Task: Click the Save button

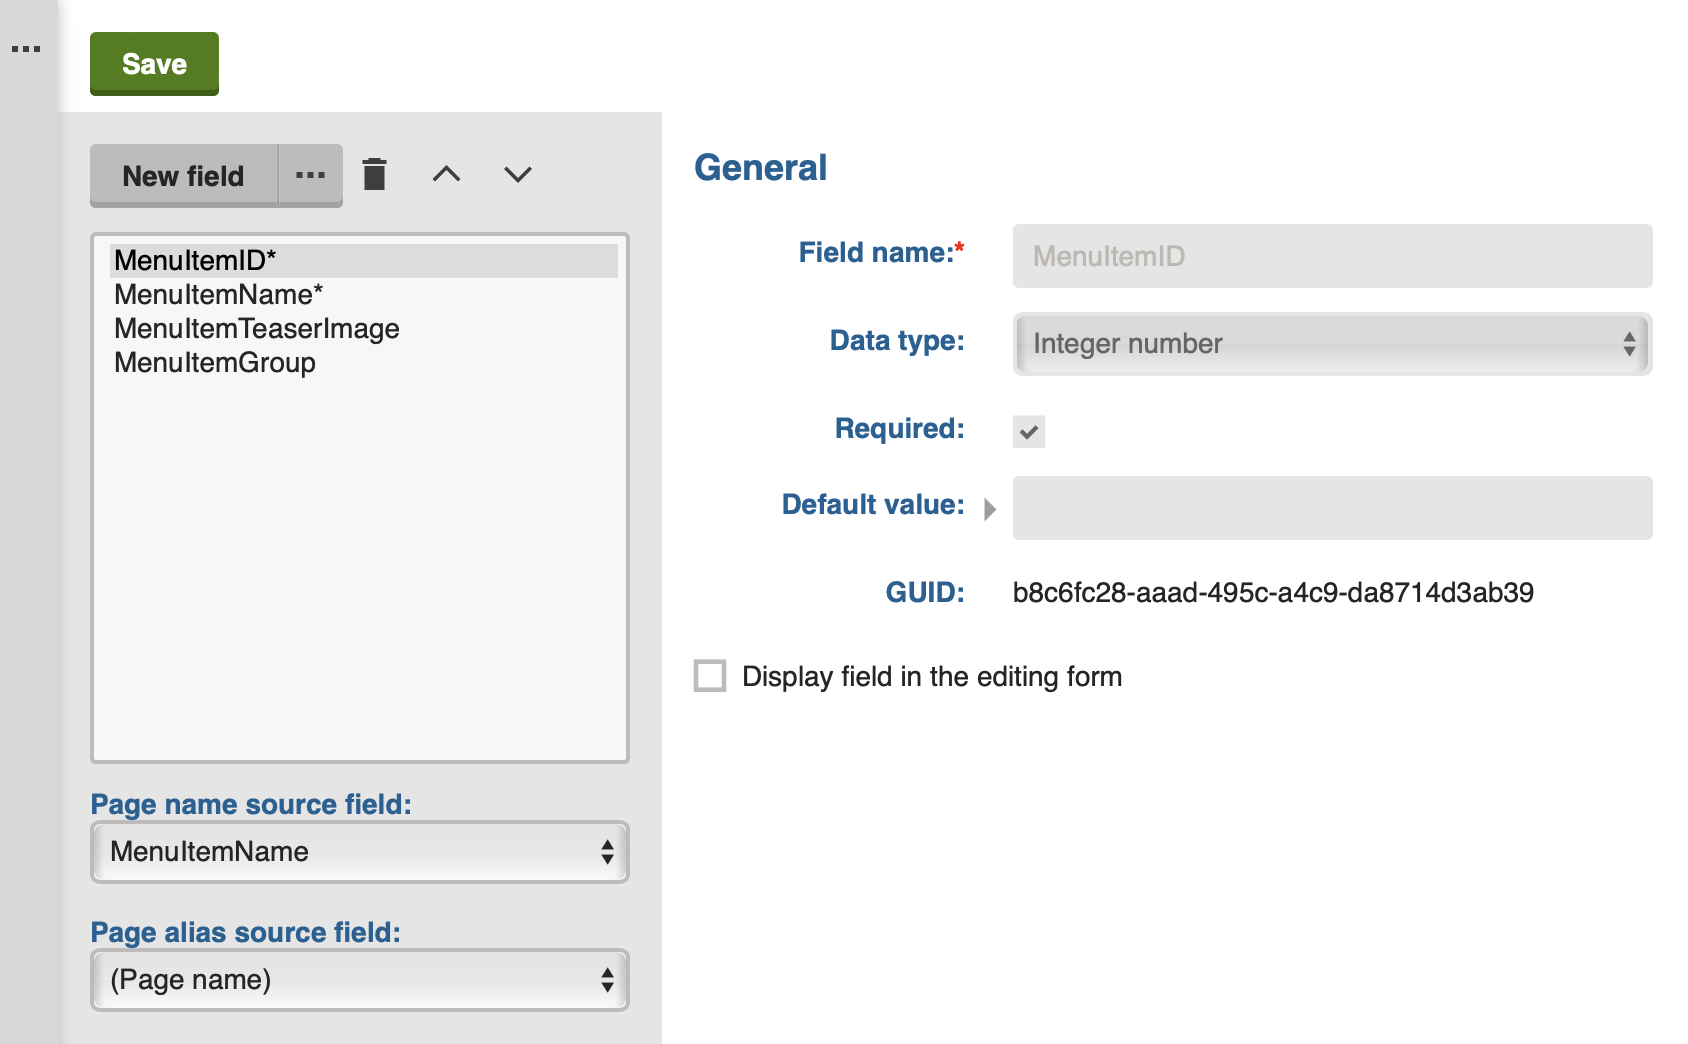Action: [154, 64]
